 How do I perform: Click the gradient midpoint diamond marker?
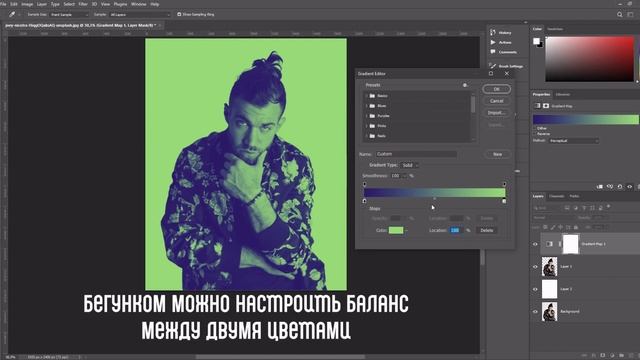pos(434,198)
